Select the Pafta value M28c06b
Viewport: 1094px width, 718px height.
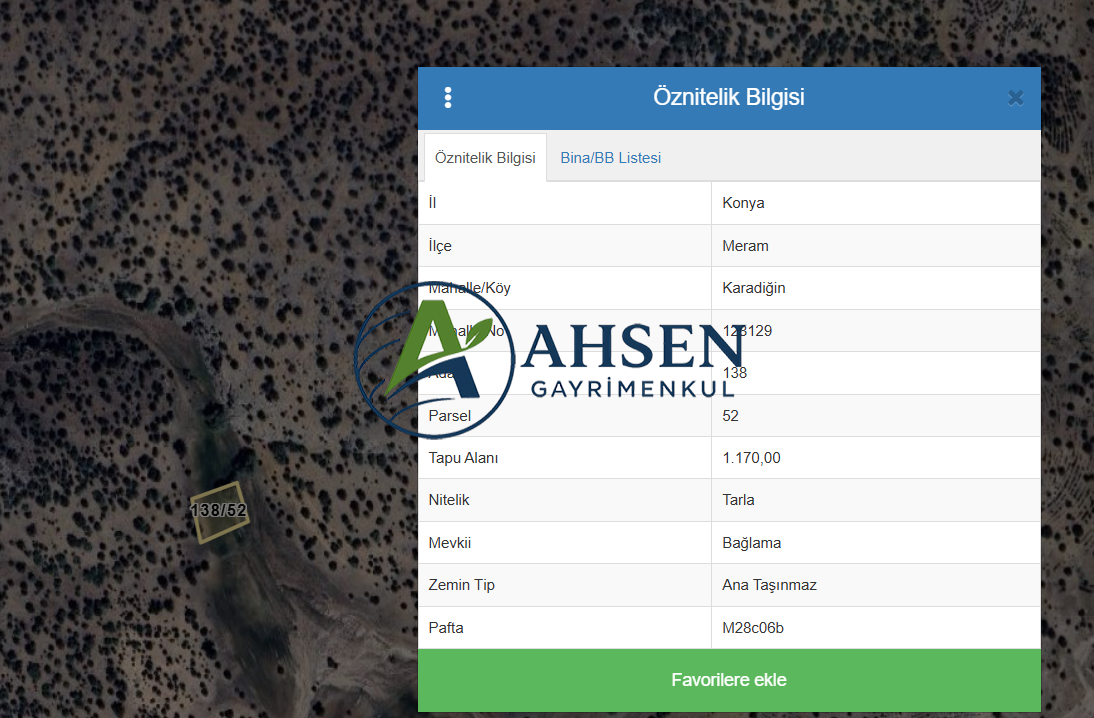tap(752, 628)
